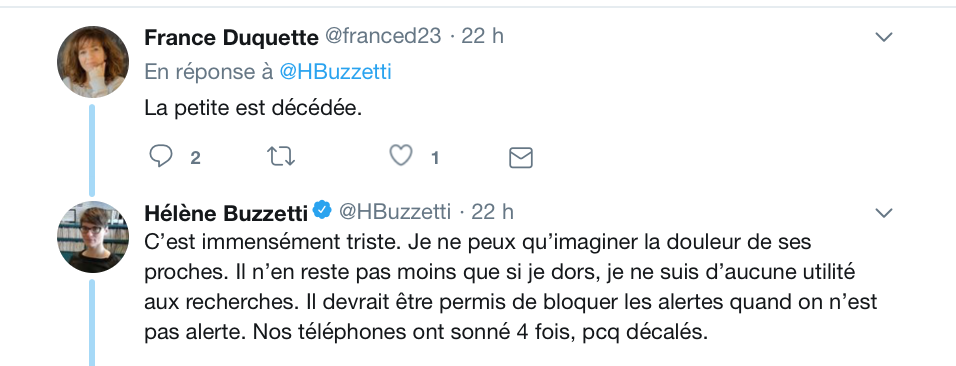956x366 pixels.
Task: Follow the @HBuzzetti link after 'En réponse à'
Action: [335, 72]
